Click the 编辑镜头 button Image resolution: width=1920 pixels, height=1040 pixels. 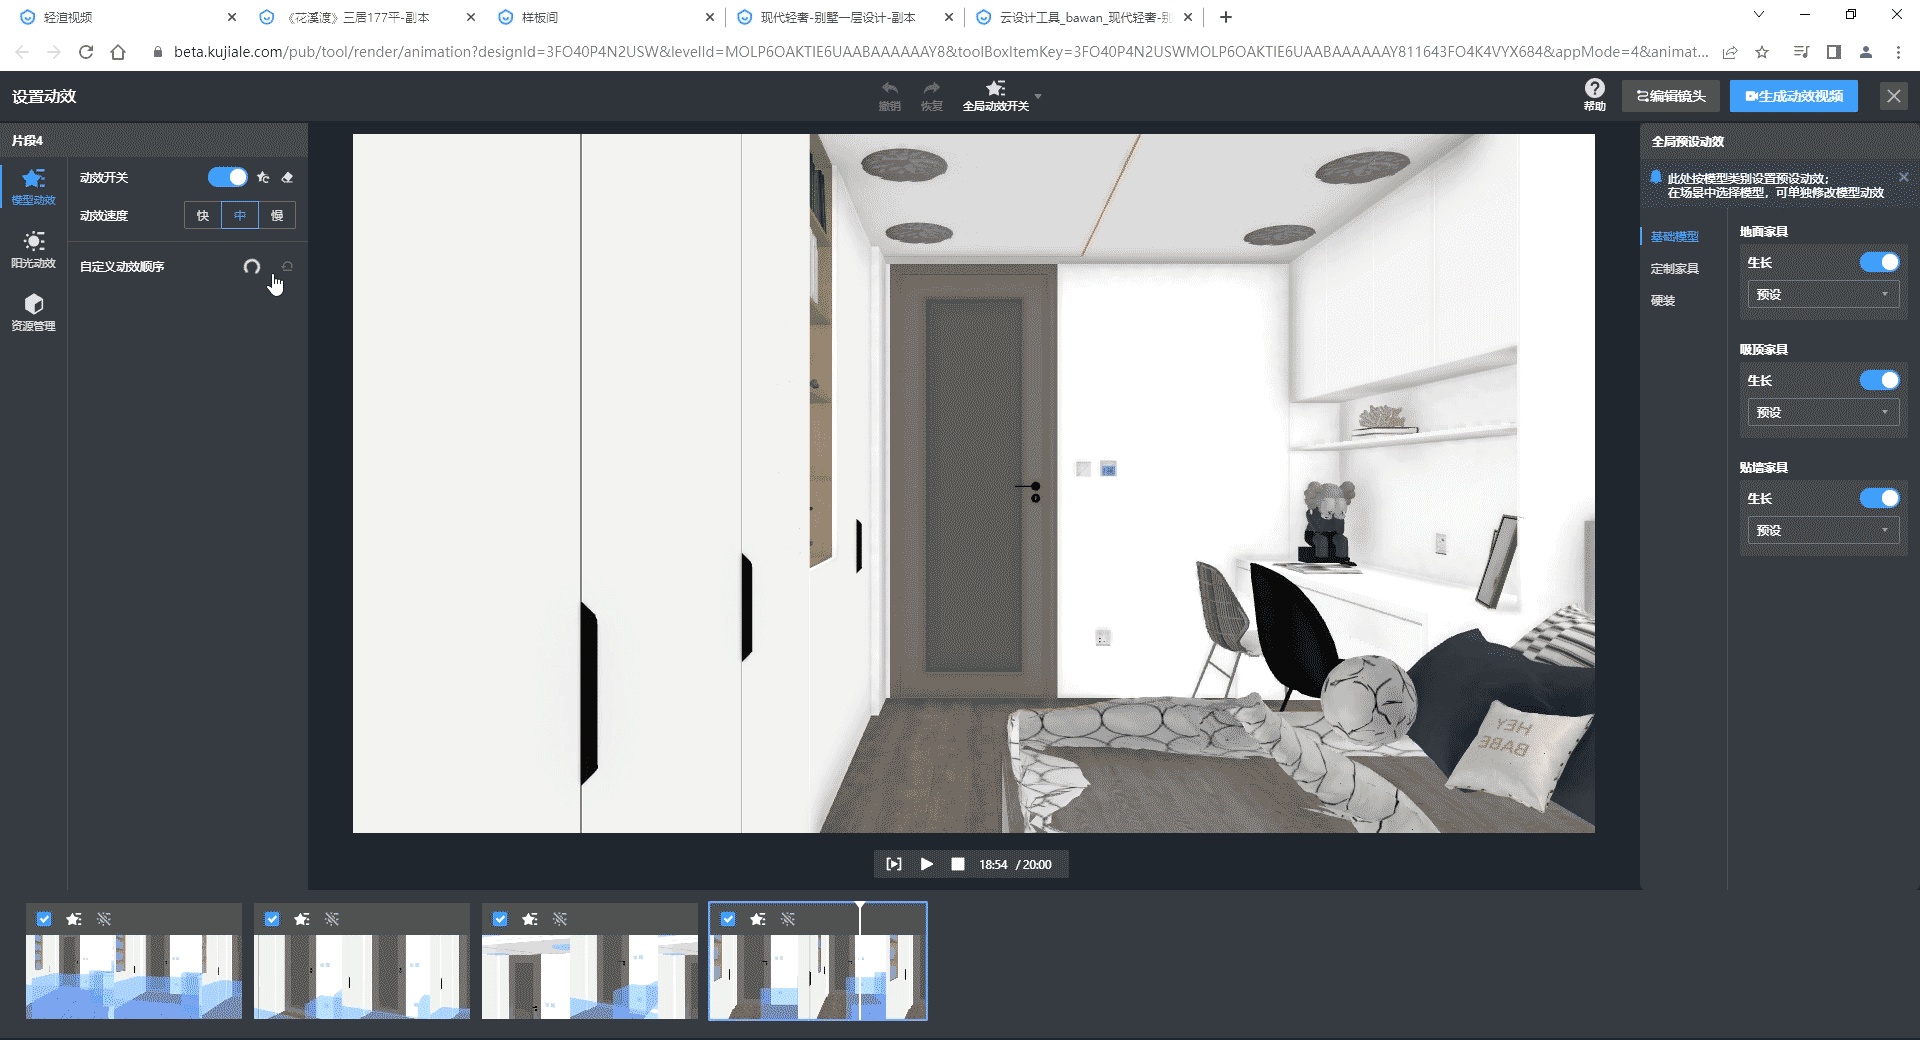pos(1670,96)
